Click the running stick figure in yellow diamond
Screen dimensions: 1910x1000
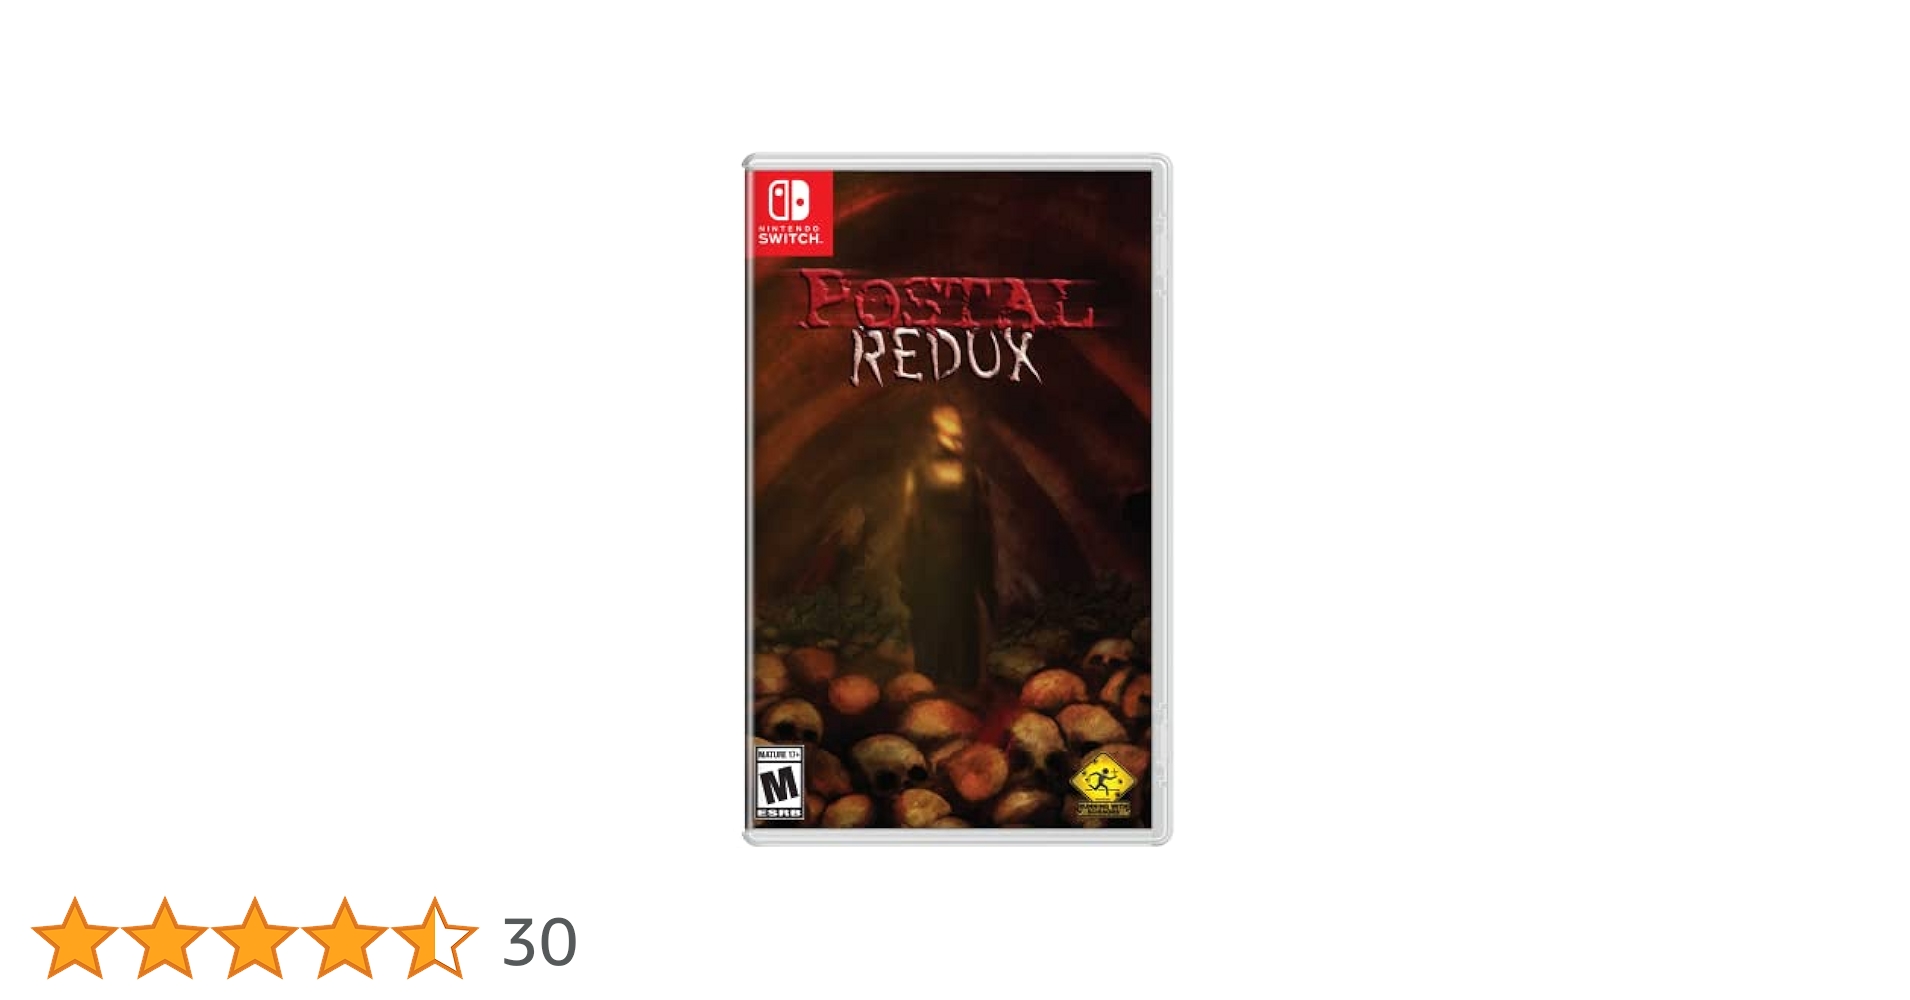click(x=1102, y=777)
